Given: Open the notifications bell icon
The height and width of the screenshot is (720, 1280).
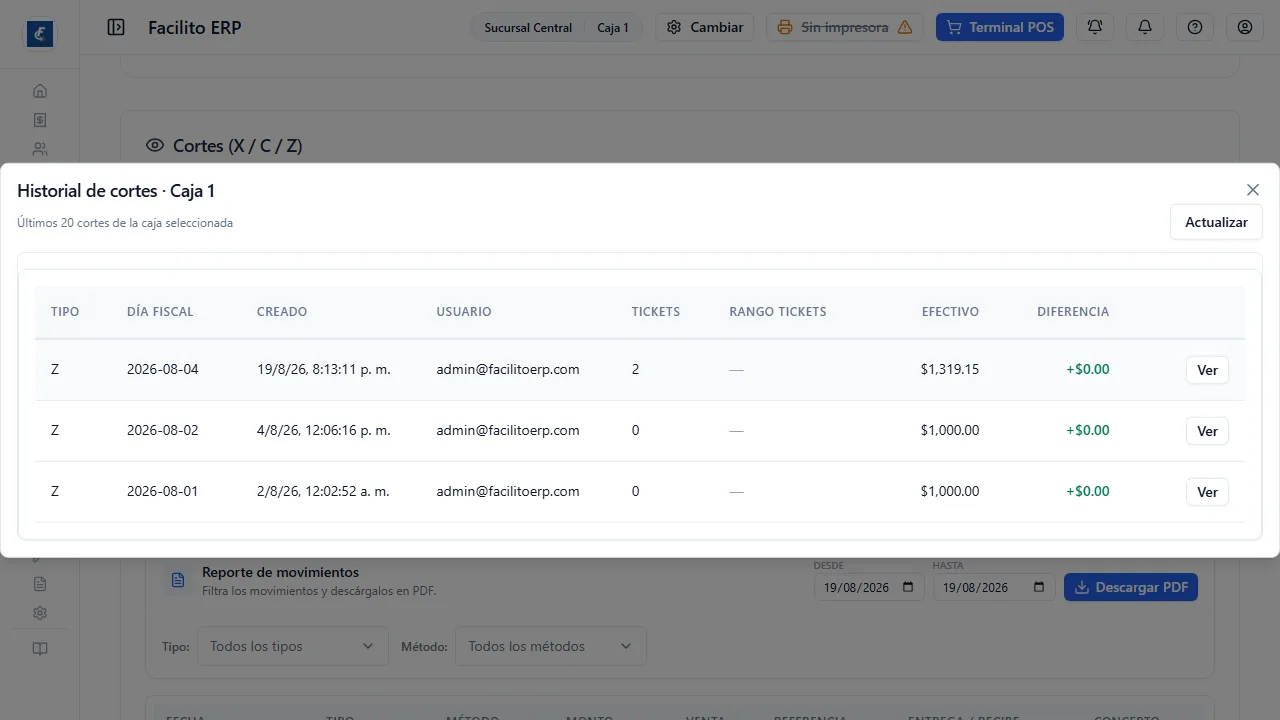Looking at the screenshot, I should 1145,27.
